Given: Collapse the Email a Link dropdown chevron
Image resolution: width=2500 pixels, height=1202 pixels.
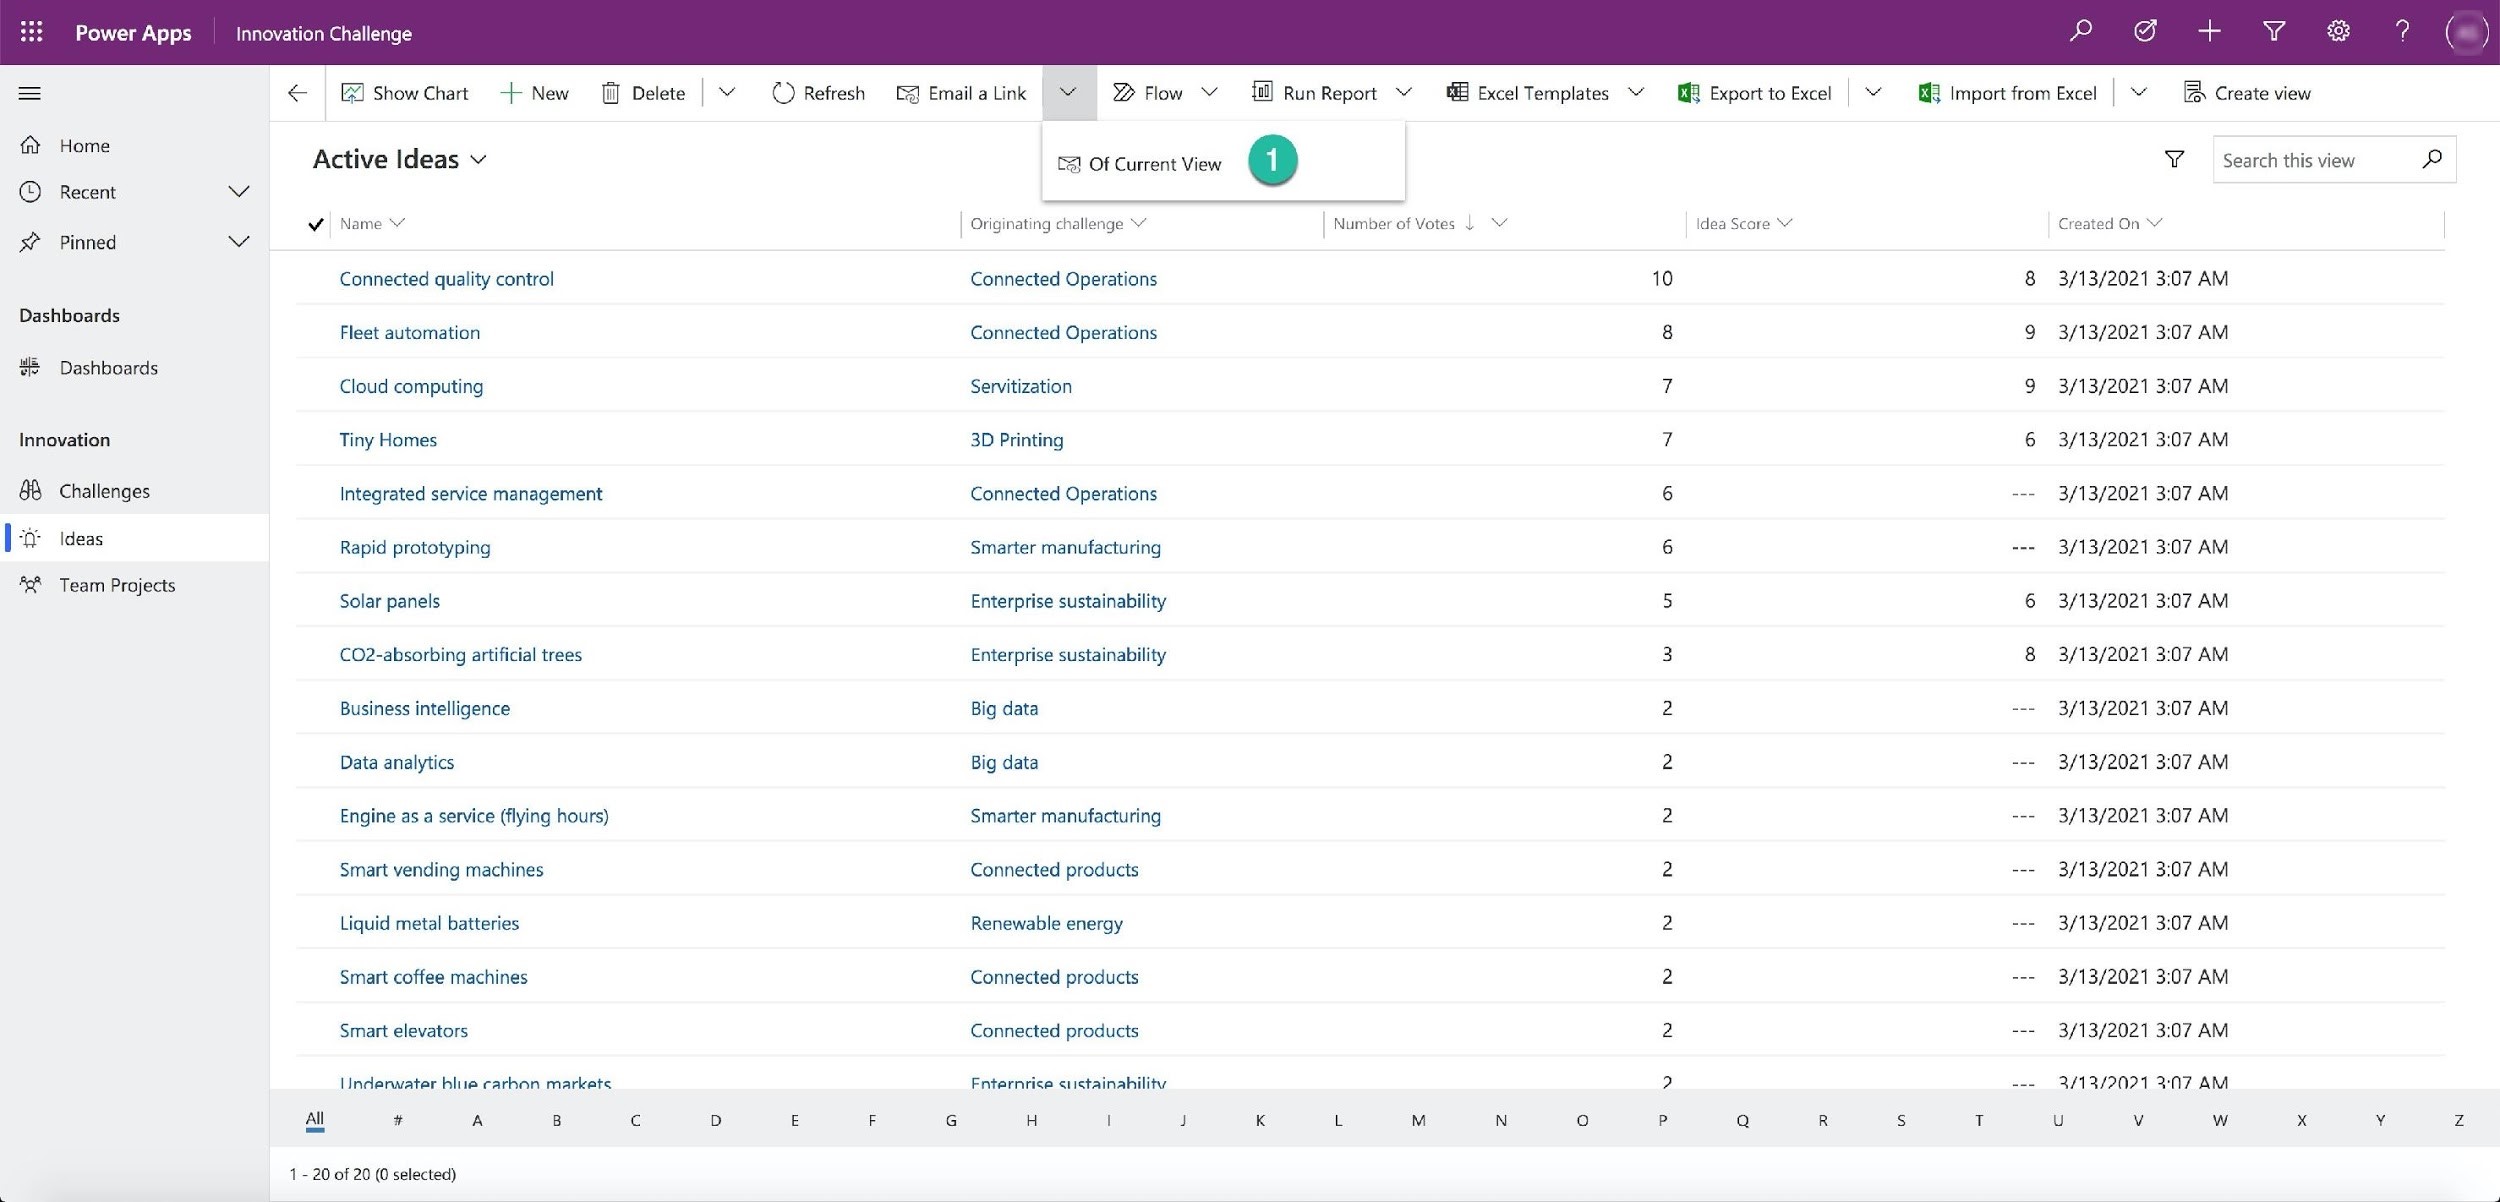Looking at the screenshot, I should tap(1068, 93).
